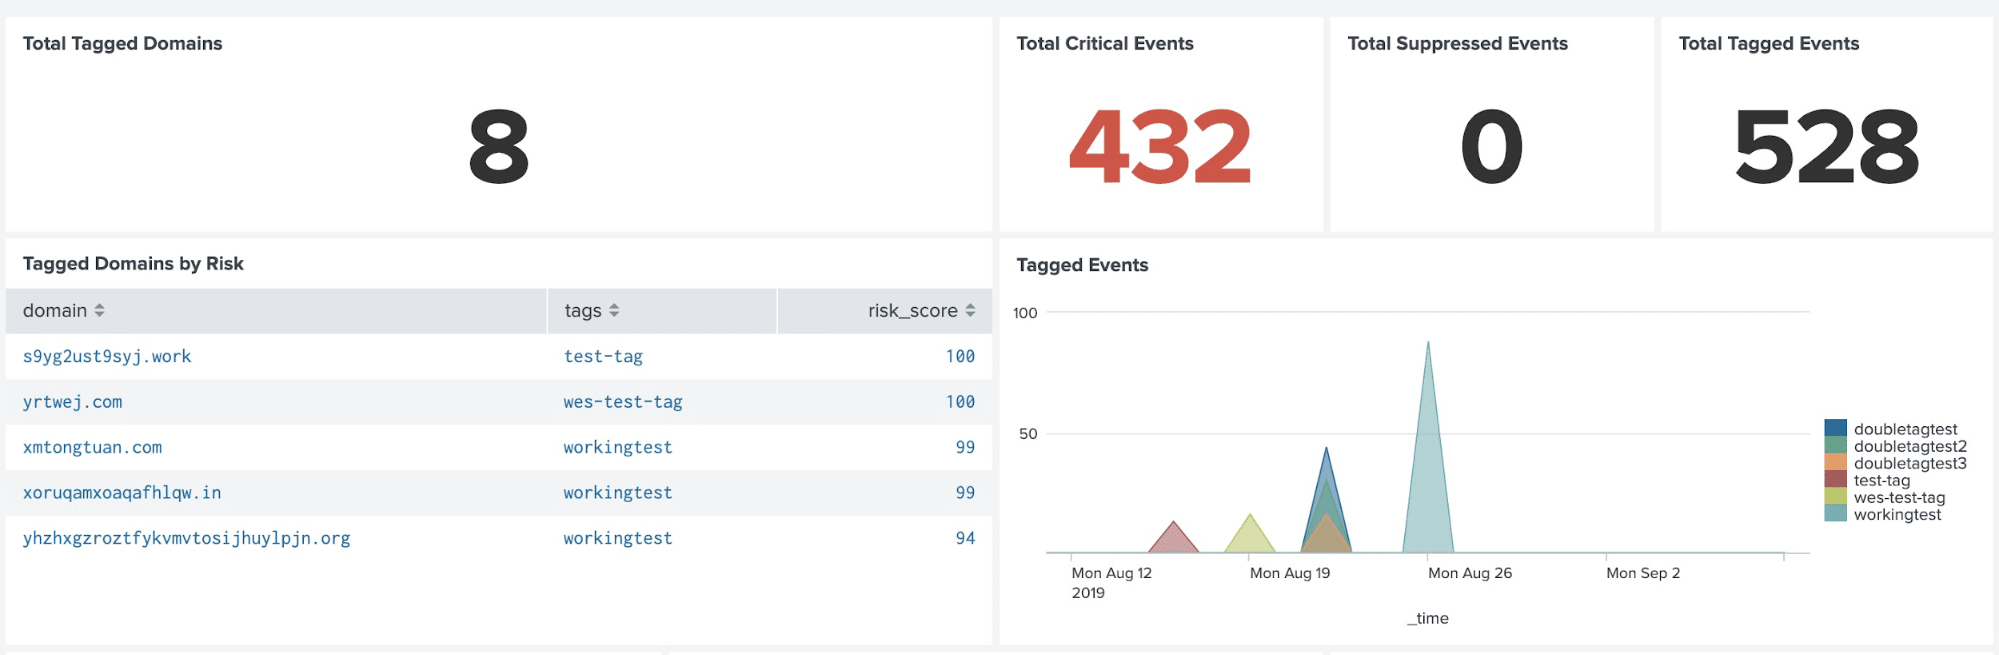Image resolution: width=1999 pixels, height=655 pixels.
Task: Click the red test-tag peak in chart
Action: tap(1173, 538)
